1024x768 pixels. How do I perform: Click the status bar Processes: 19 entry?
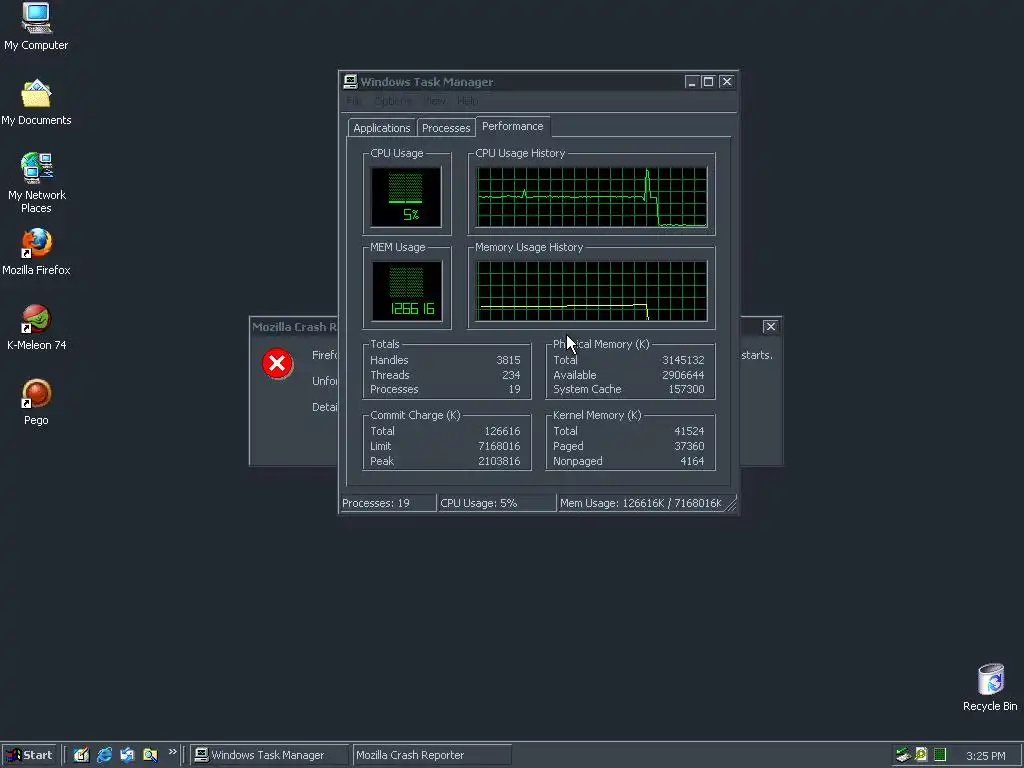[388, 503]
